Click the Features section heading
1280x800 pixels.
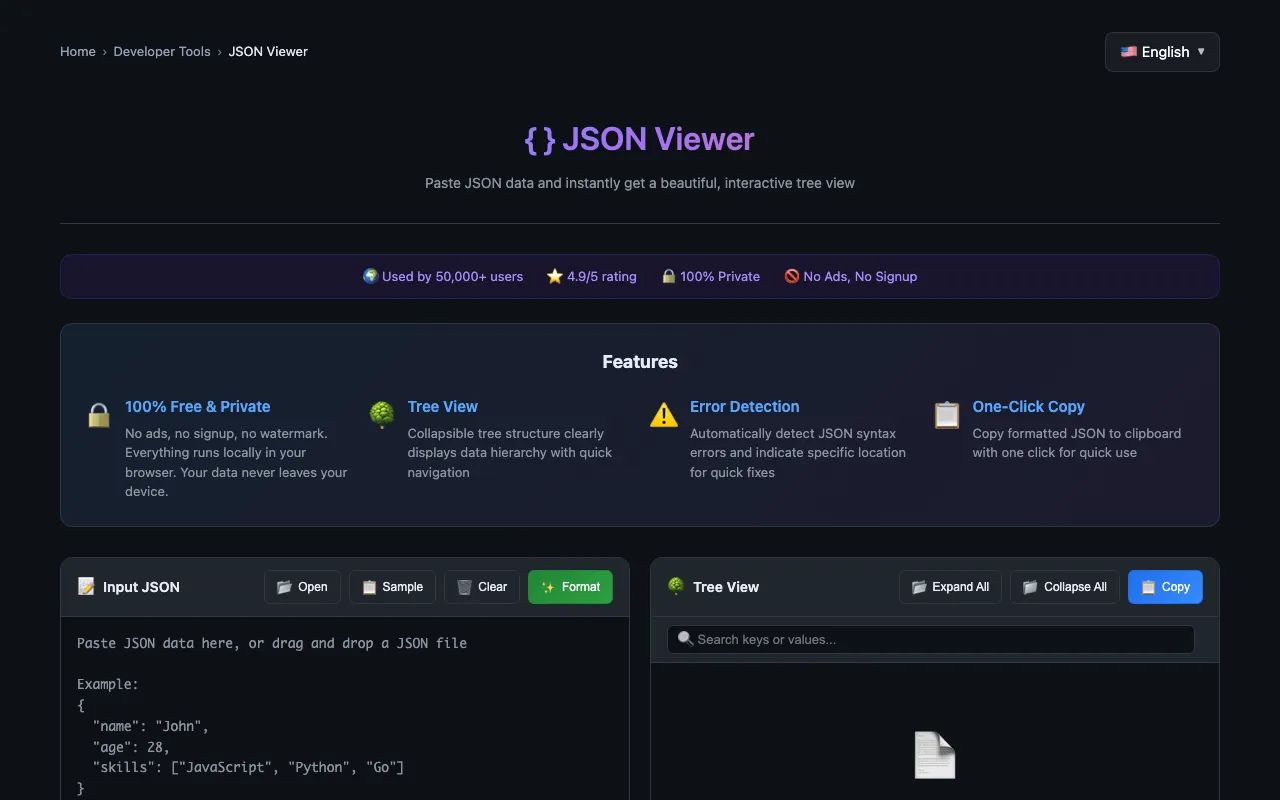click(x=640, y=362)
